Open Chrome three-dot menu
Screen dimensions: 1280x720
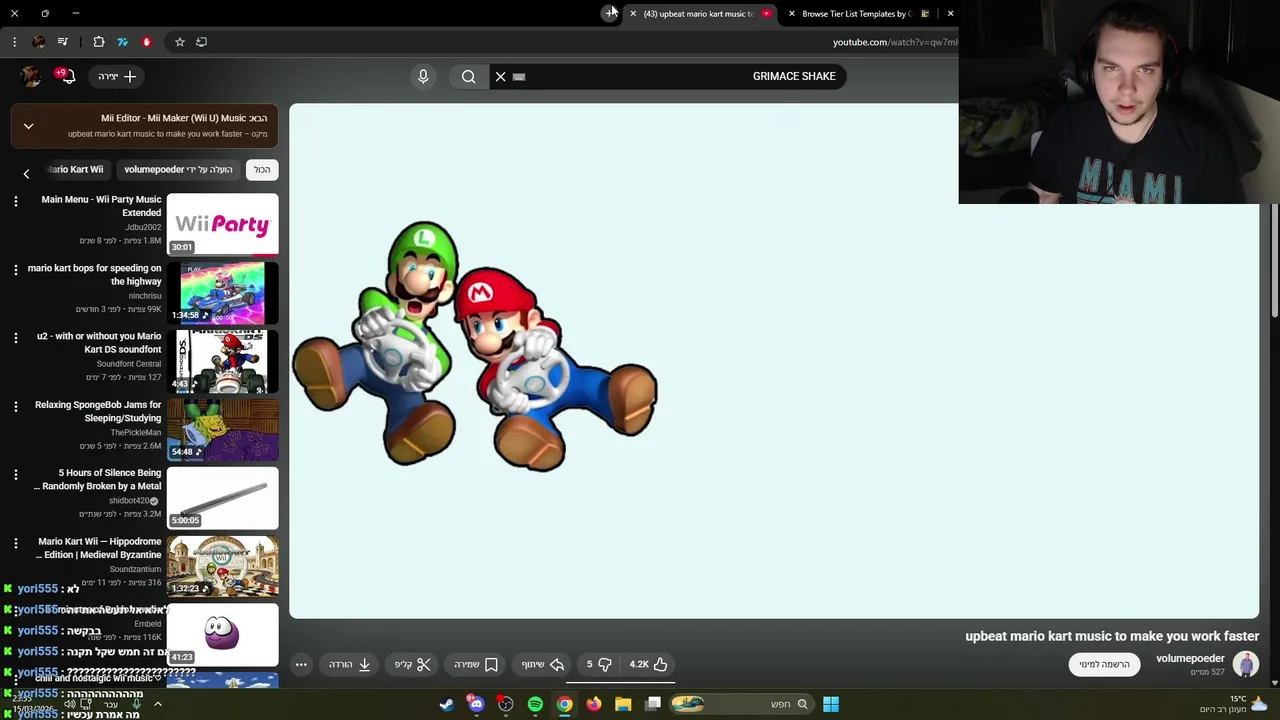coord(14,42)
